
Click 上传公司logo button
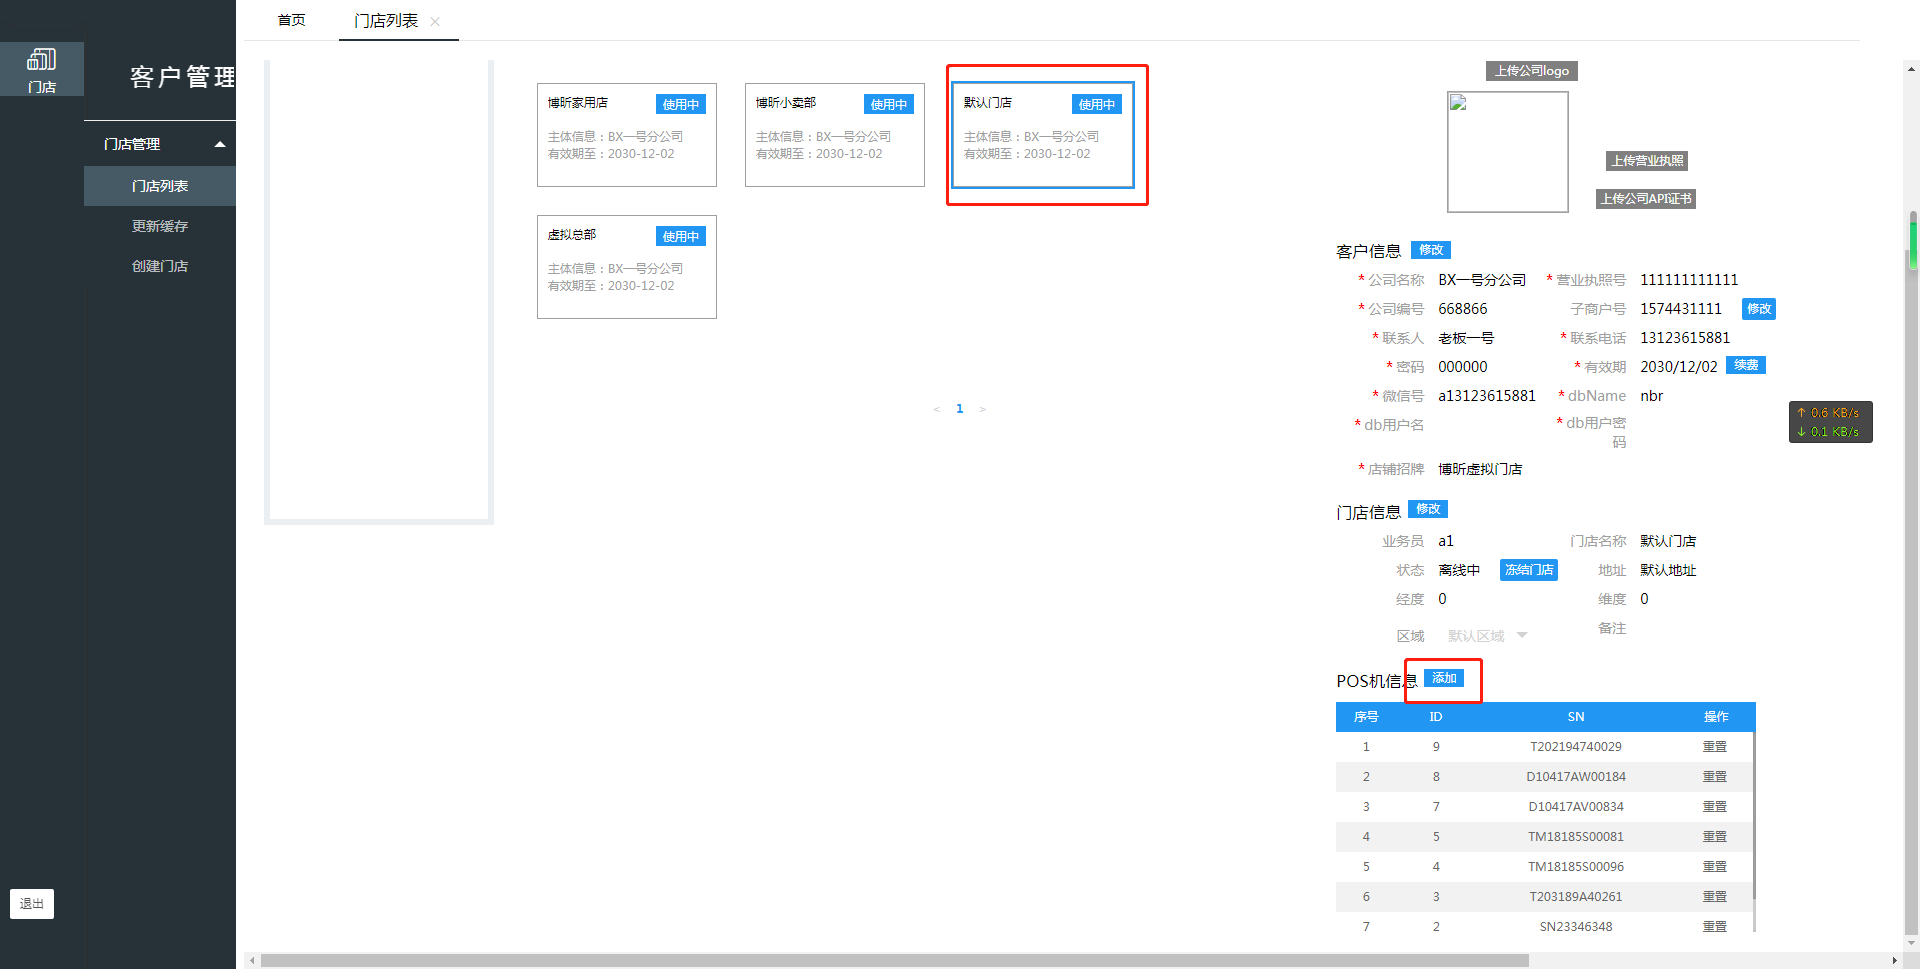(1532, 71)
